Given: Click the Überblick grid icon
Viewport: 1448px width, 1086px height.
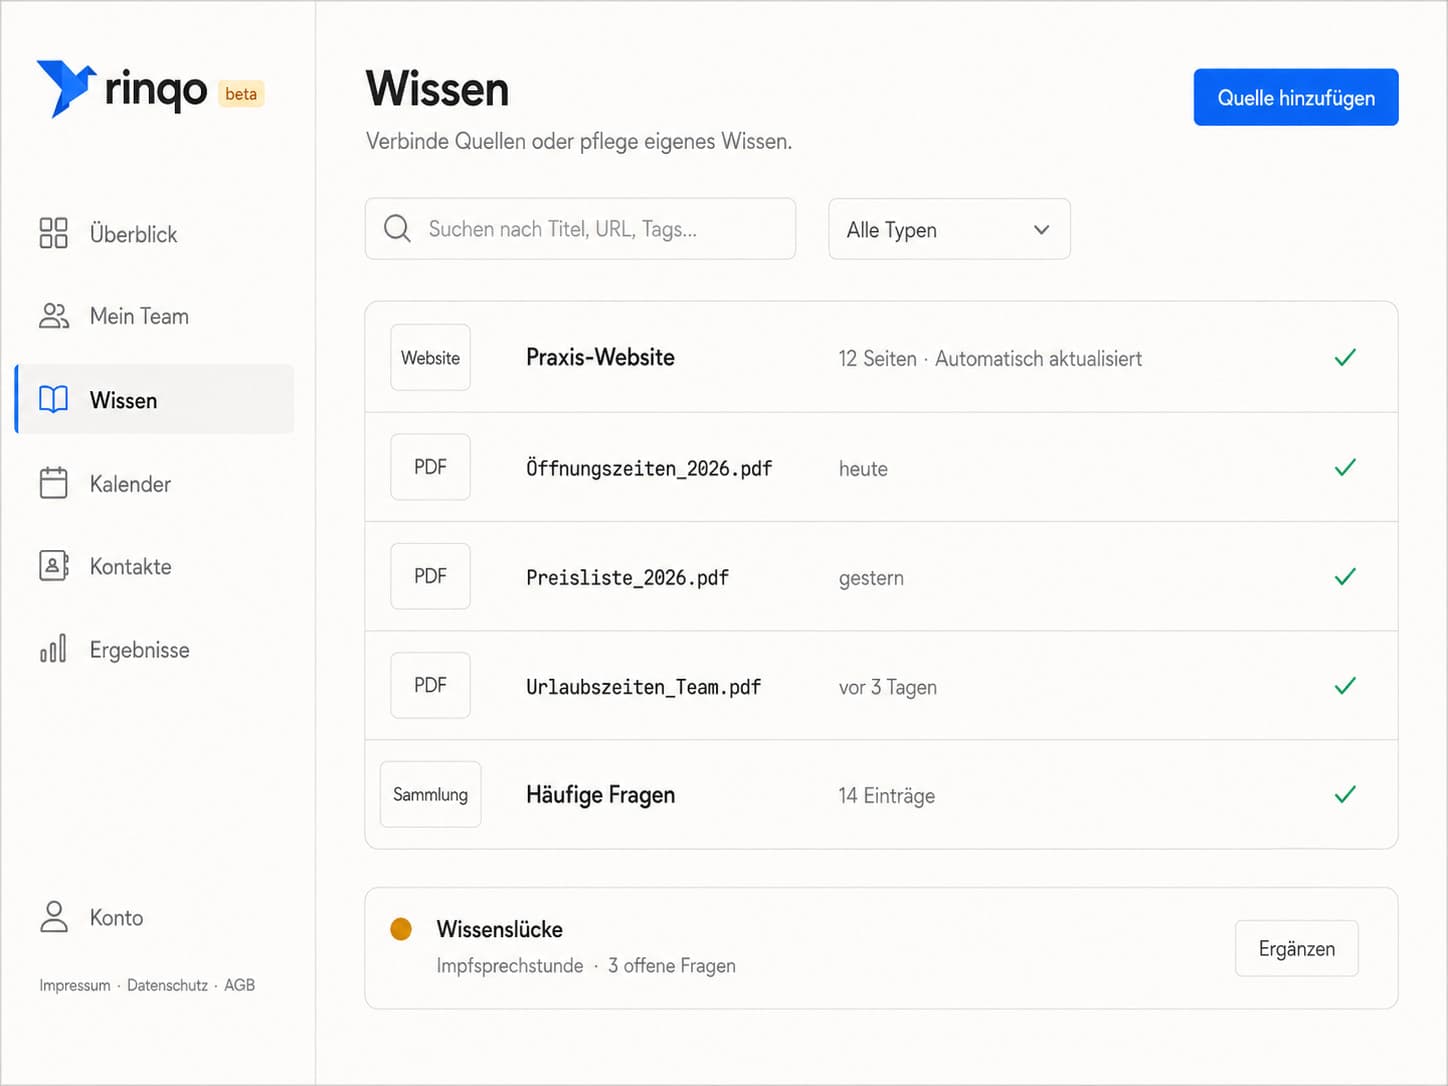Looking at the screenshot, I should pyautogui.click(x=53, y=233).
